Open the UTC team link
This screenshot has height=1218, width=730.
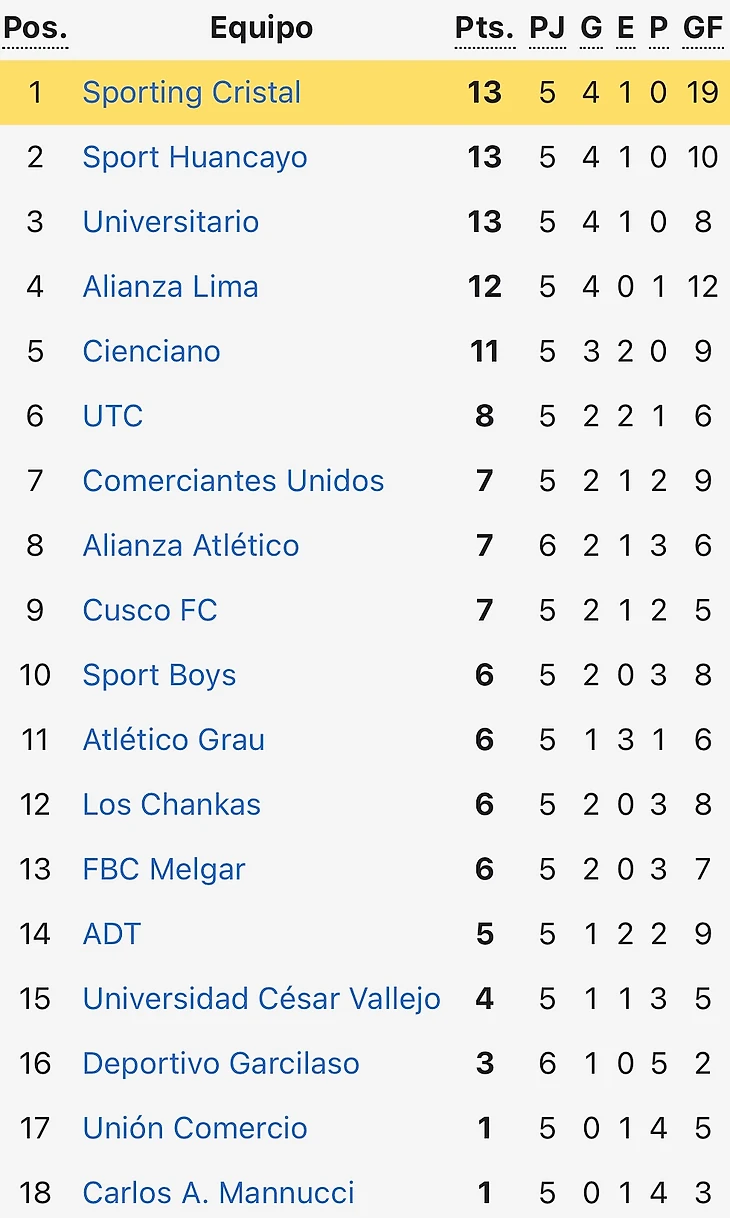(113, 416)
